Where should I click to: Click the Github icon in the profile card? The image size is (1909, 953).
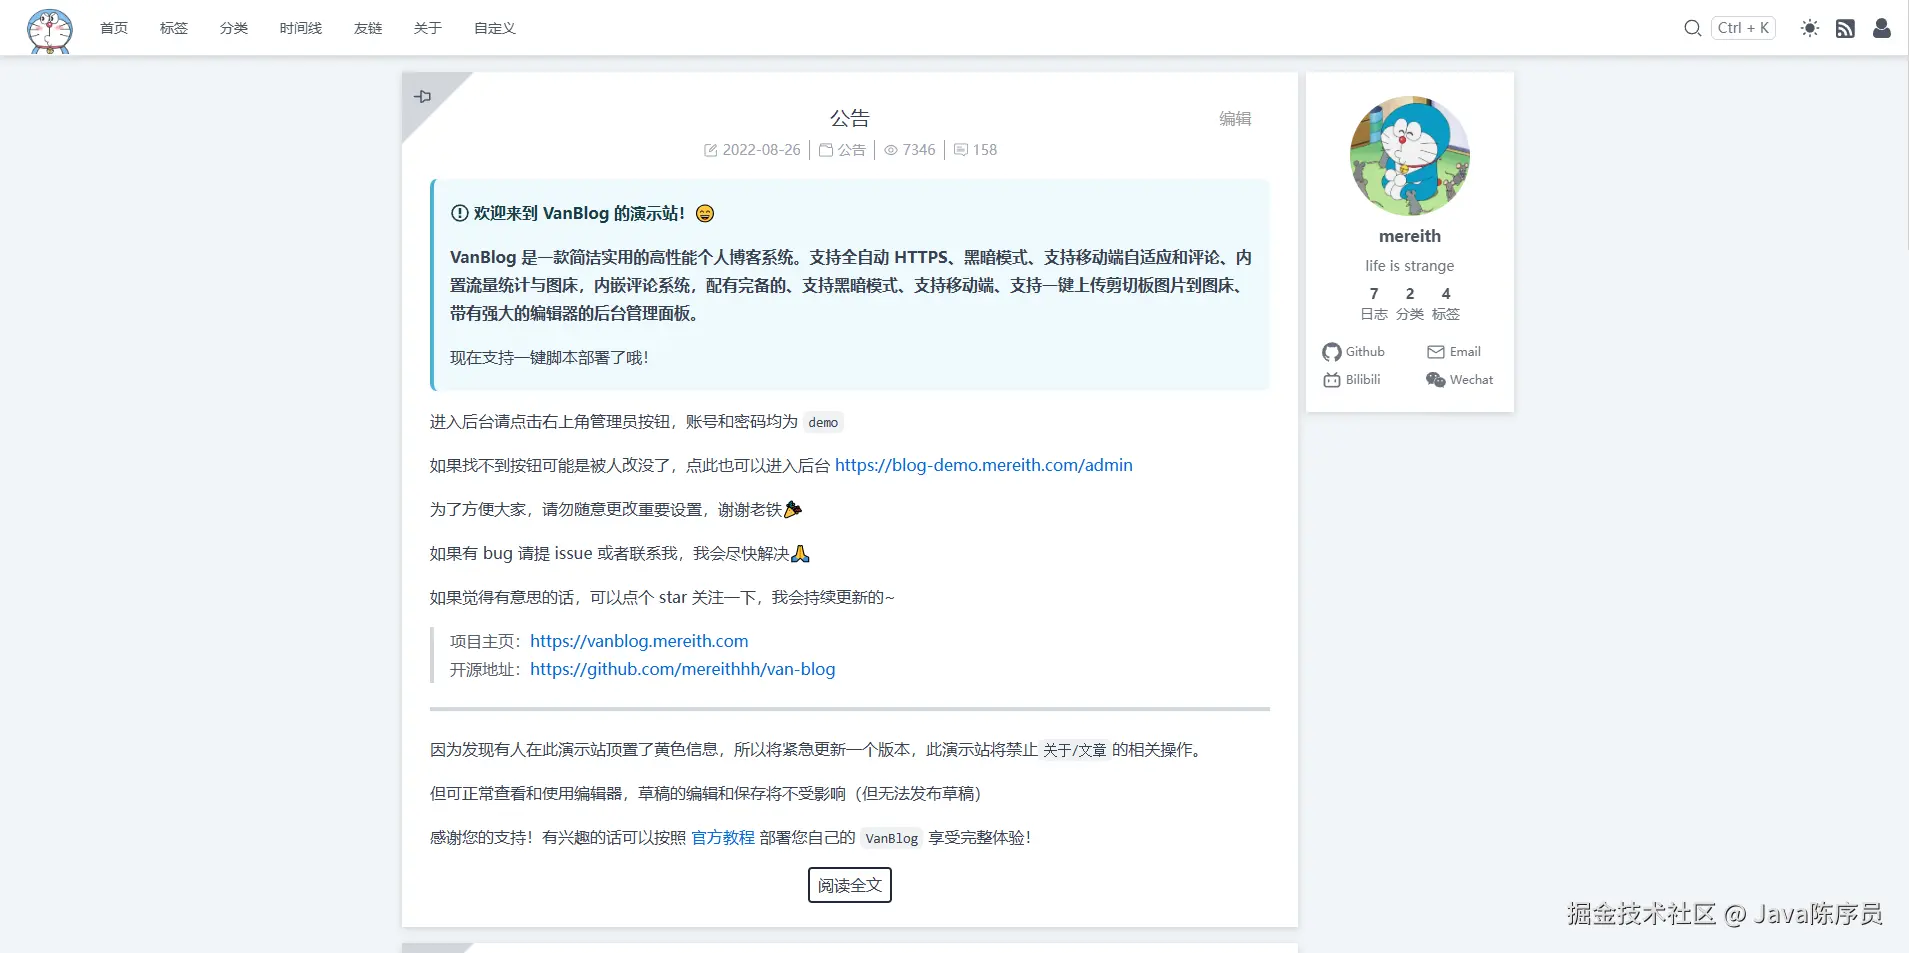click(1332, 352)
